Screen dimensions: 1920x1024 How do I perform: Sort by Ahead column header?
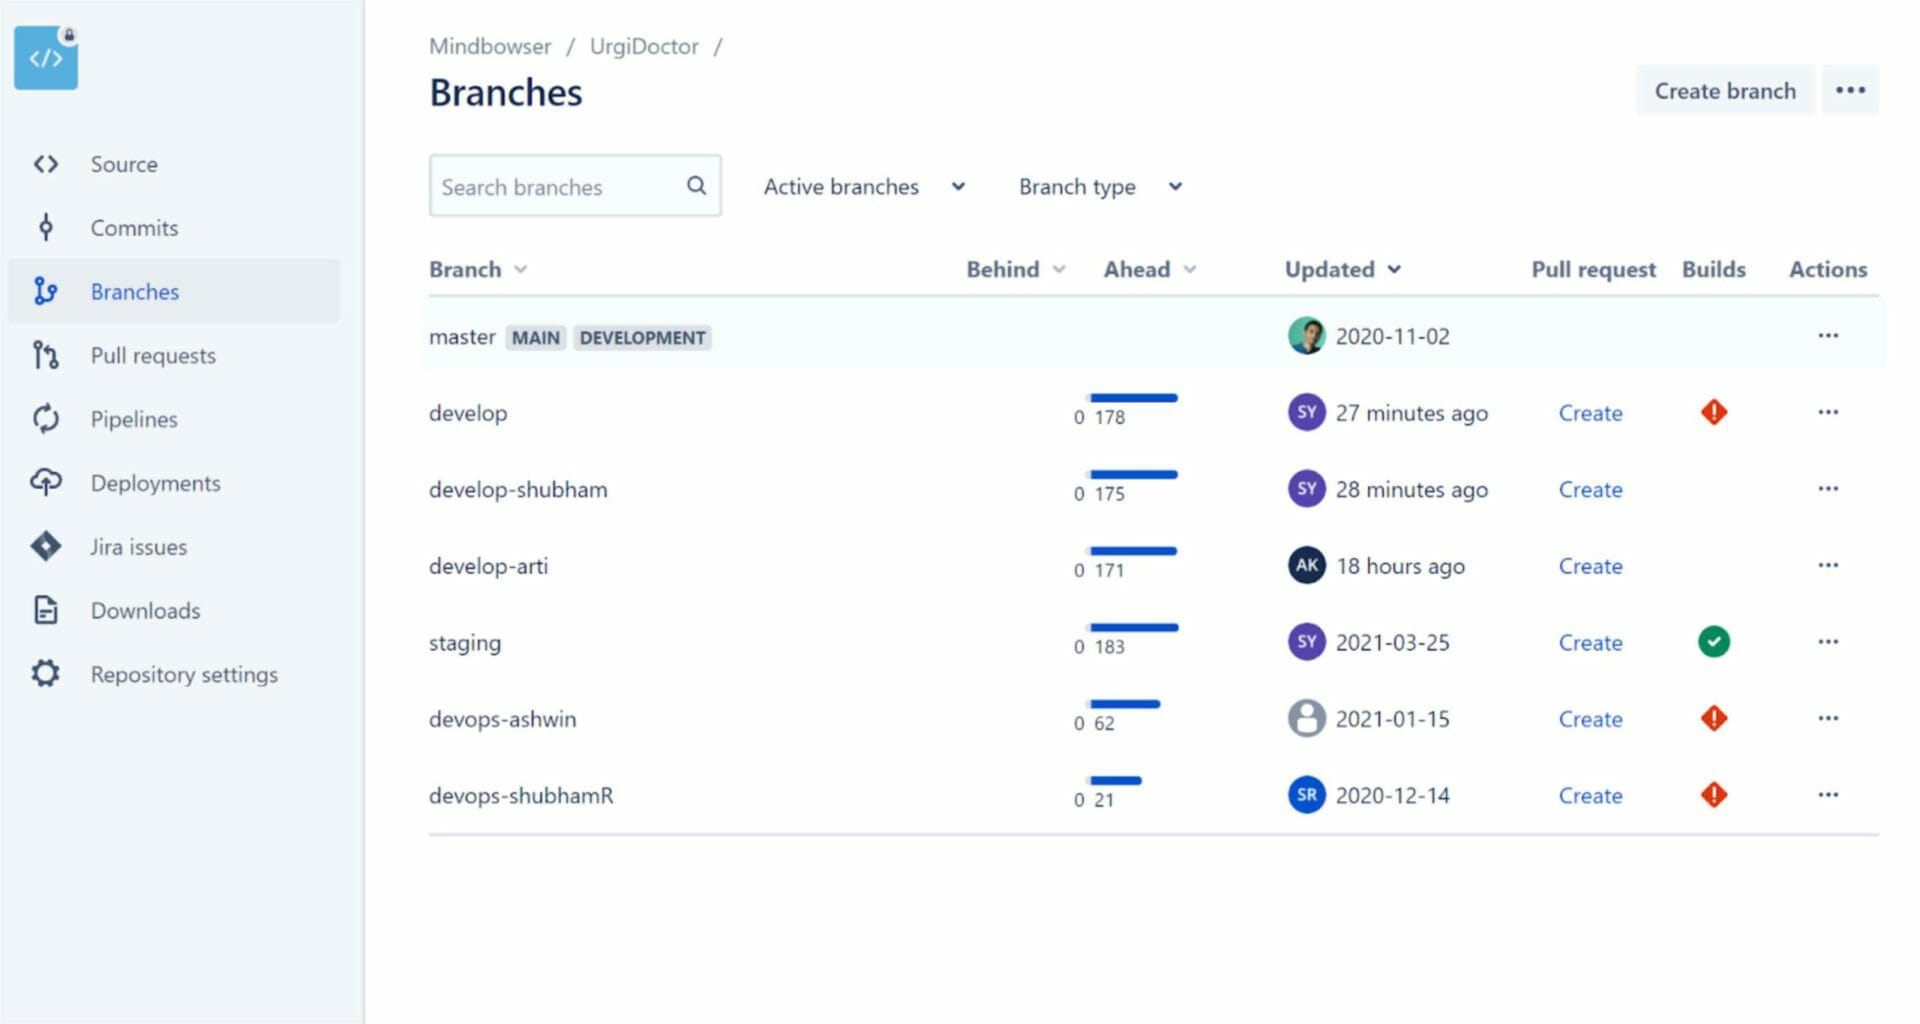1150,269
